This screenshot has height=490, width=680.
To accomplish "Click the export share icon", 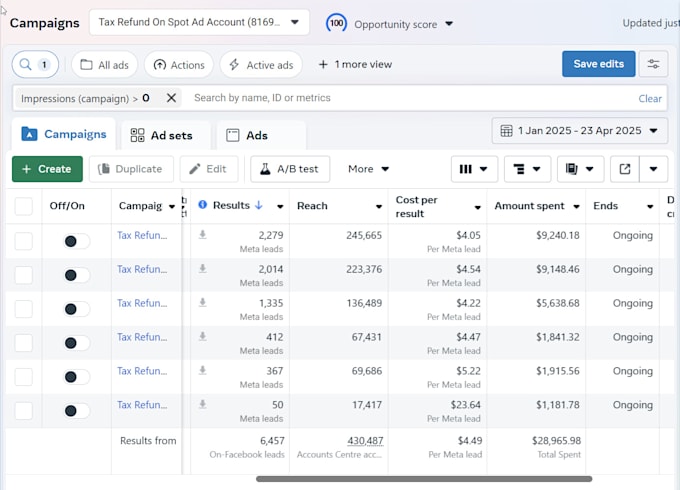I will 624,169.
